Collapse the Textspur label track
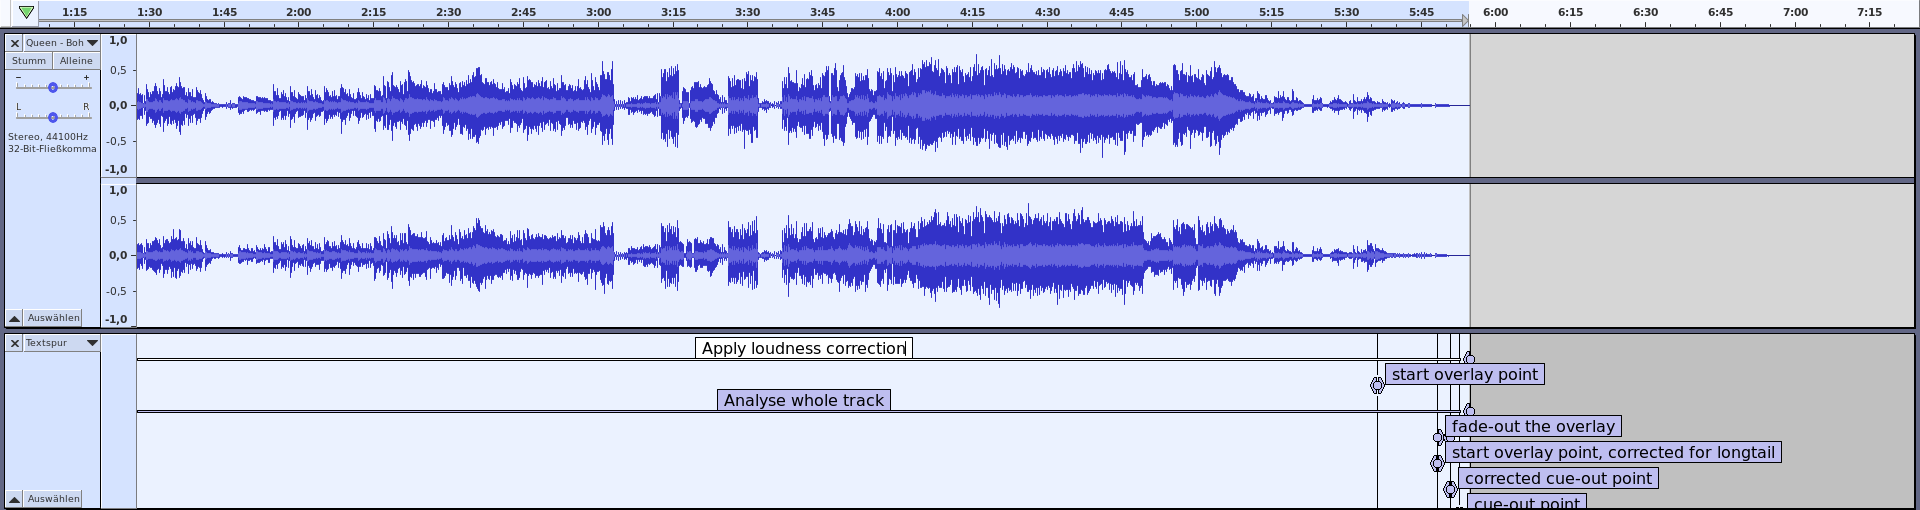1920x510 pixels. (15, 499)
